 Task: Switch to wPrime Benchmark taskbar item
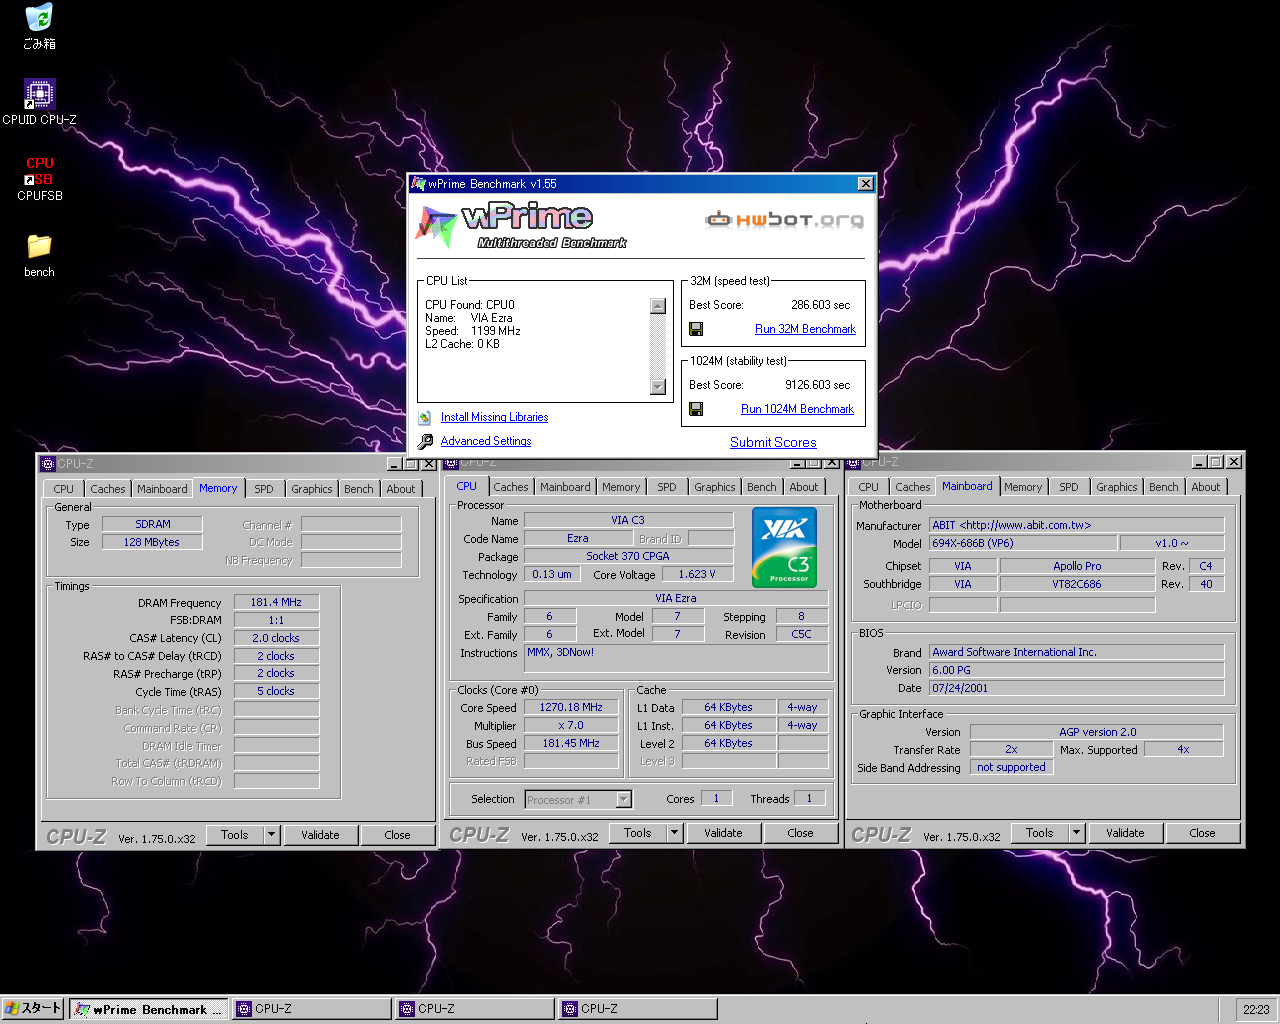[148, 1009]
